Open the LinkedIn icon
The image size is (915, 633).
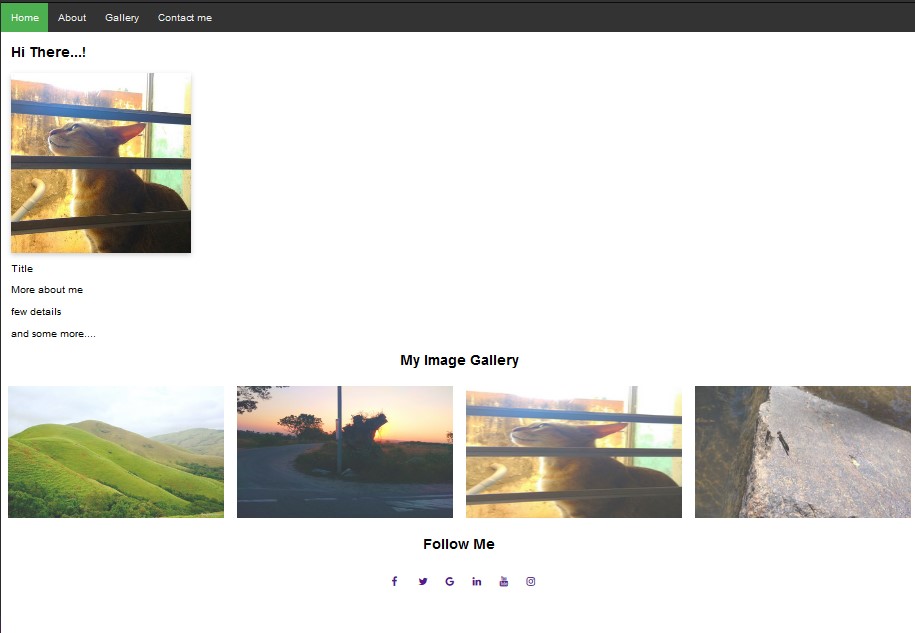tap(476, 581)
